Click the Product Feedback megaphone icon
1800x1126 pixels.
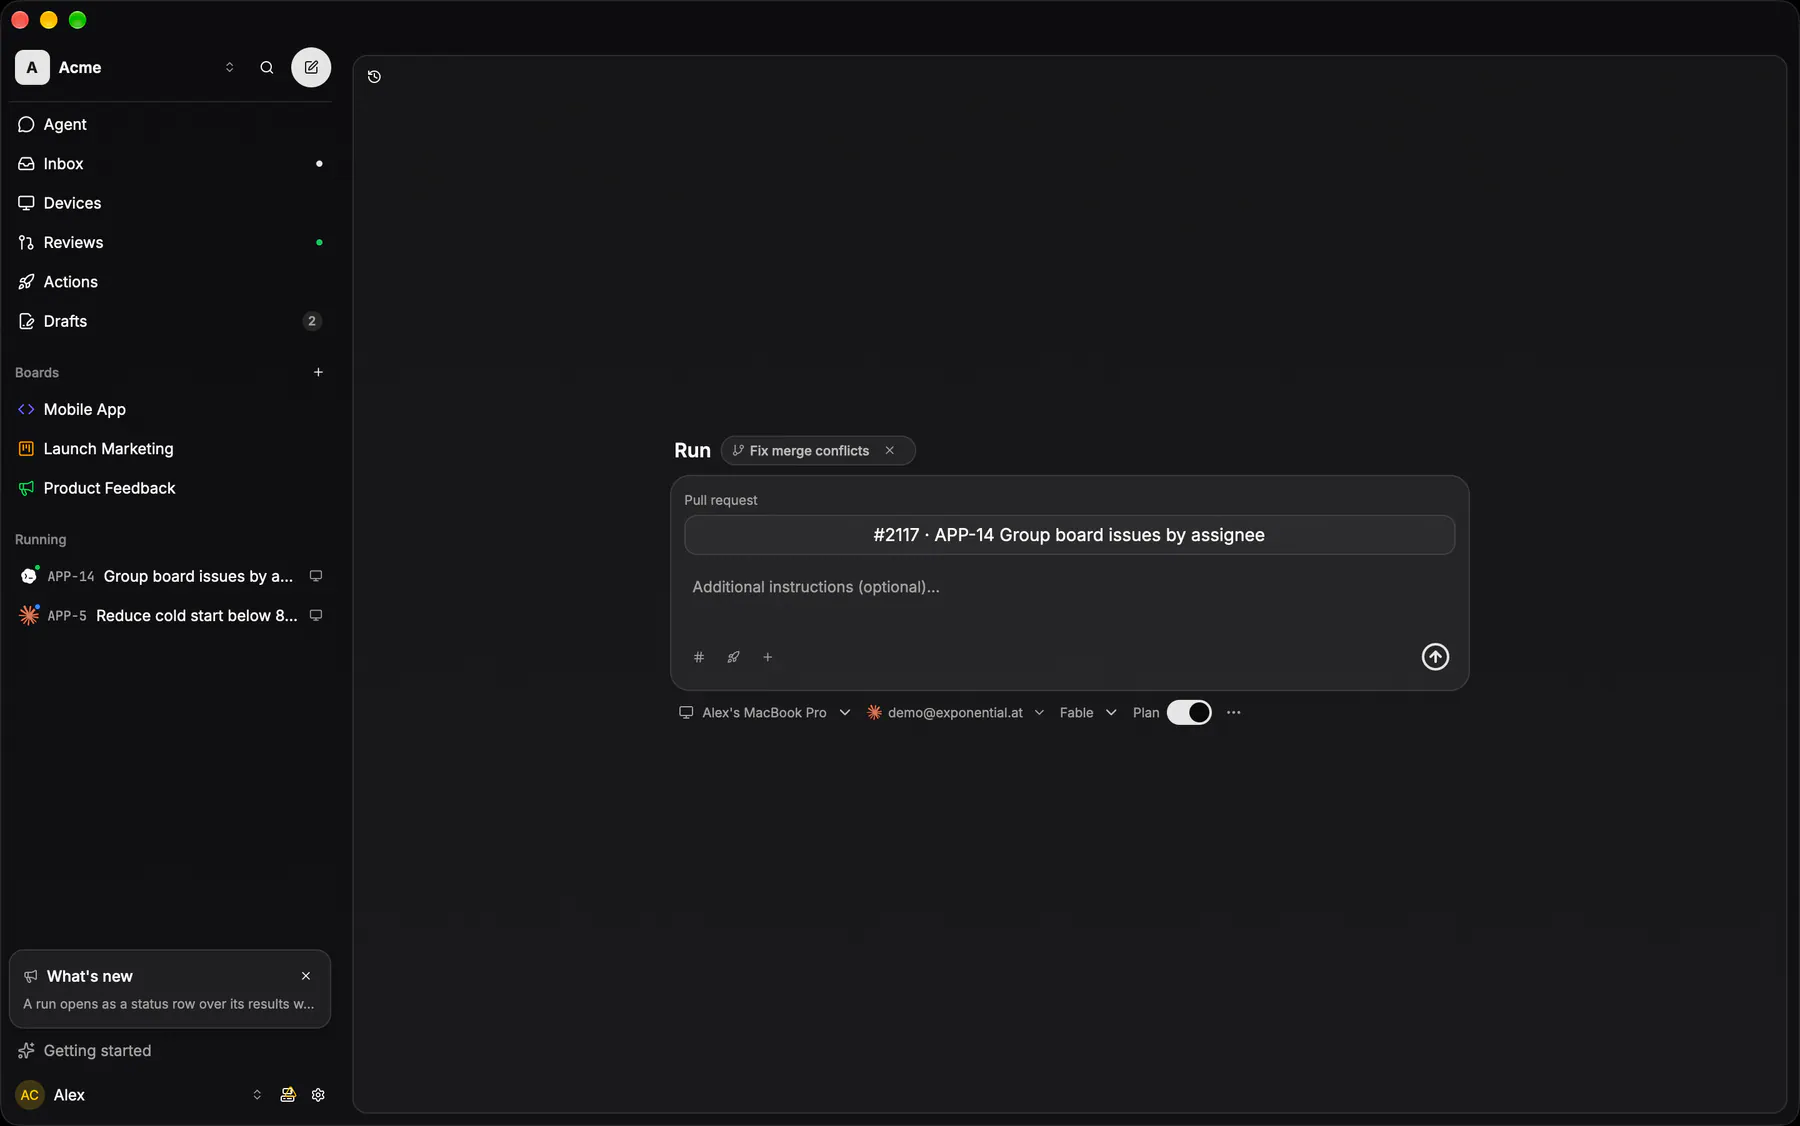(x=26, y=488)
